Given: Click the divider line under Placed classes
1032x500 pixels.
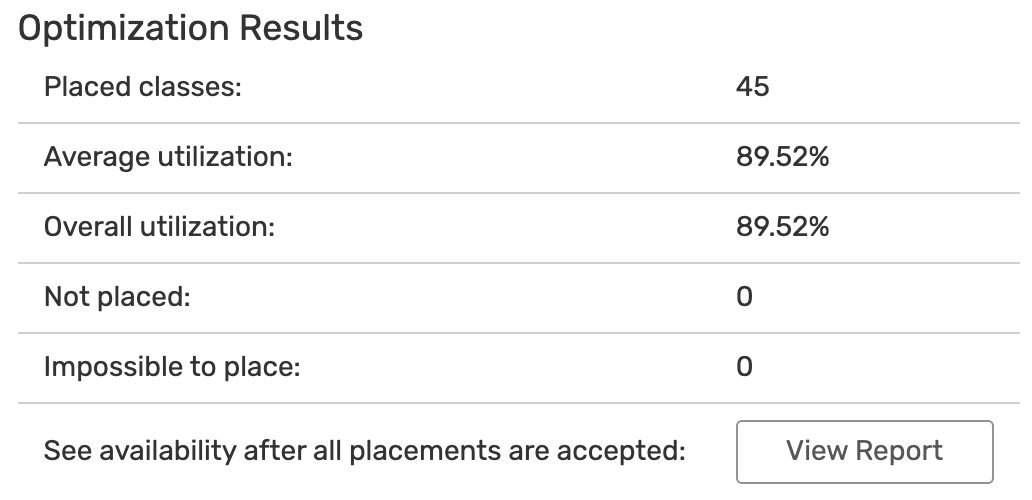Looking at the screenshot, I should pos(519,122).
